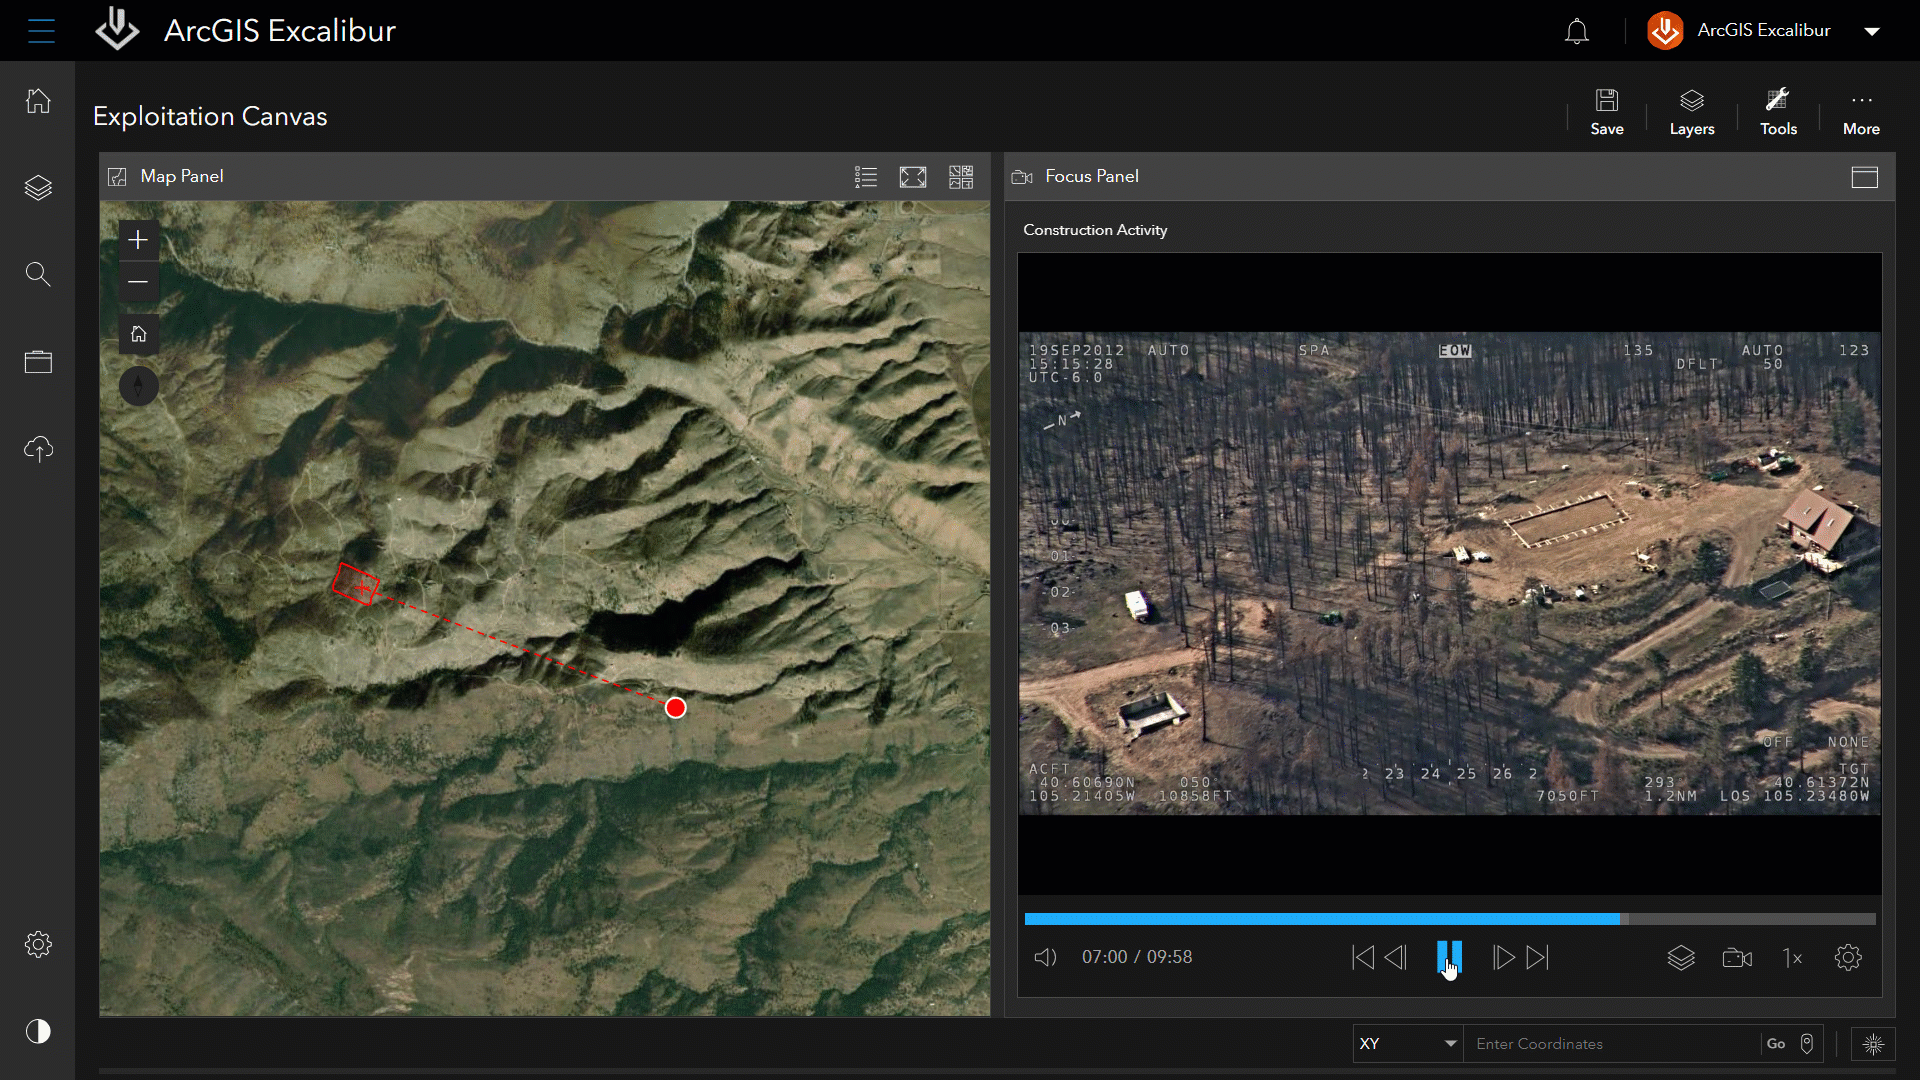The height and width of the screenshot is (1080, 1920).
Task: Pause the Focus Panel video
Action: tap(1447, 957)
